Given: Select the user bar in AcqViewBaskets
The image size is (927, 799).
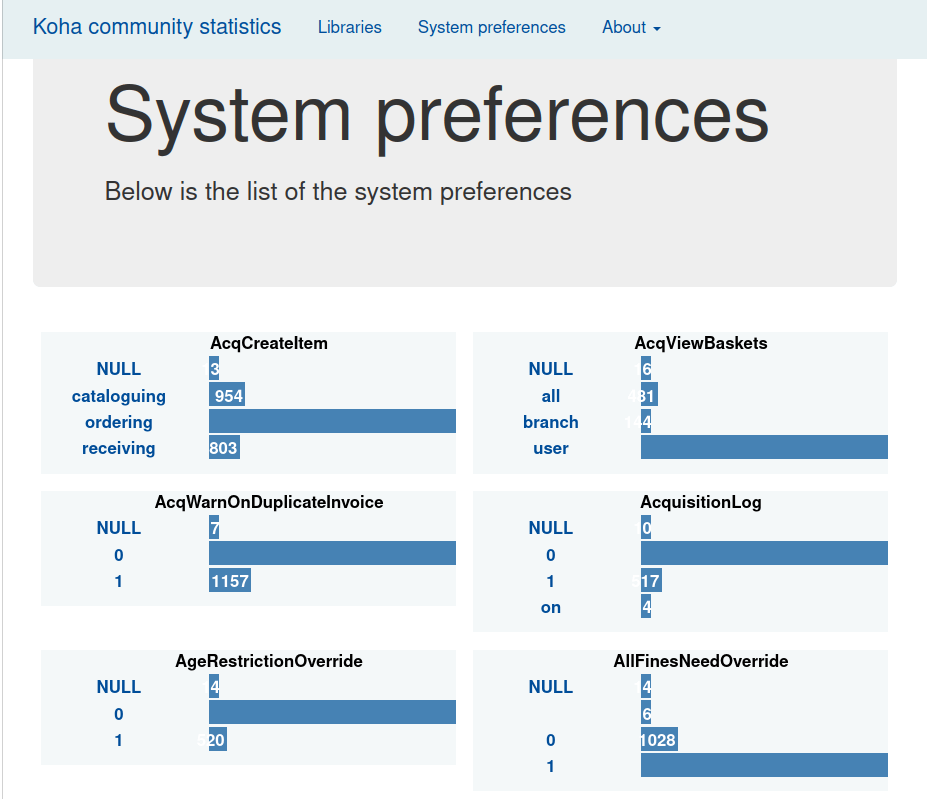Looking at the screenshot, I should coord(764,447).
